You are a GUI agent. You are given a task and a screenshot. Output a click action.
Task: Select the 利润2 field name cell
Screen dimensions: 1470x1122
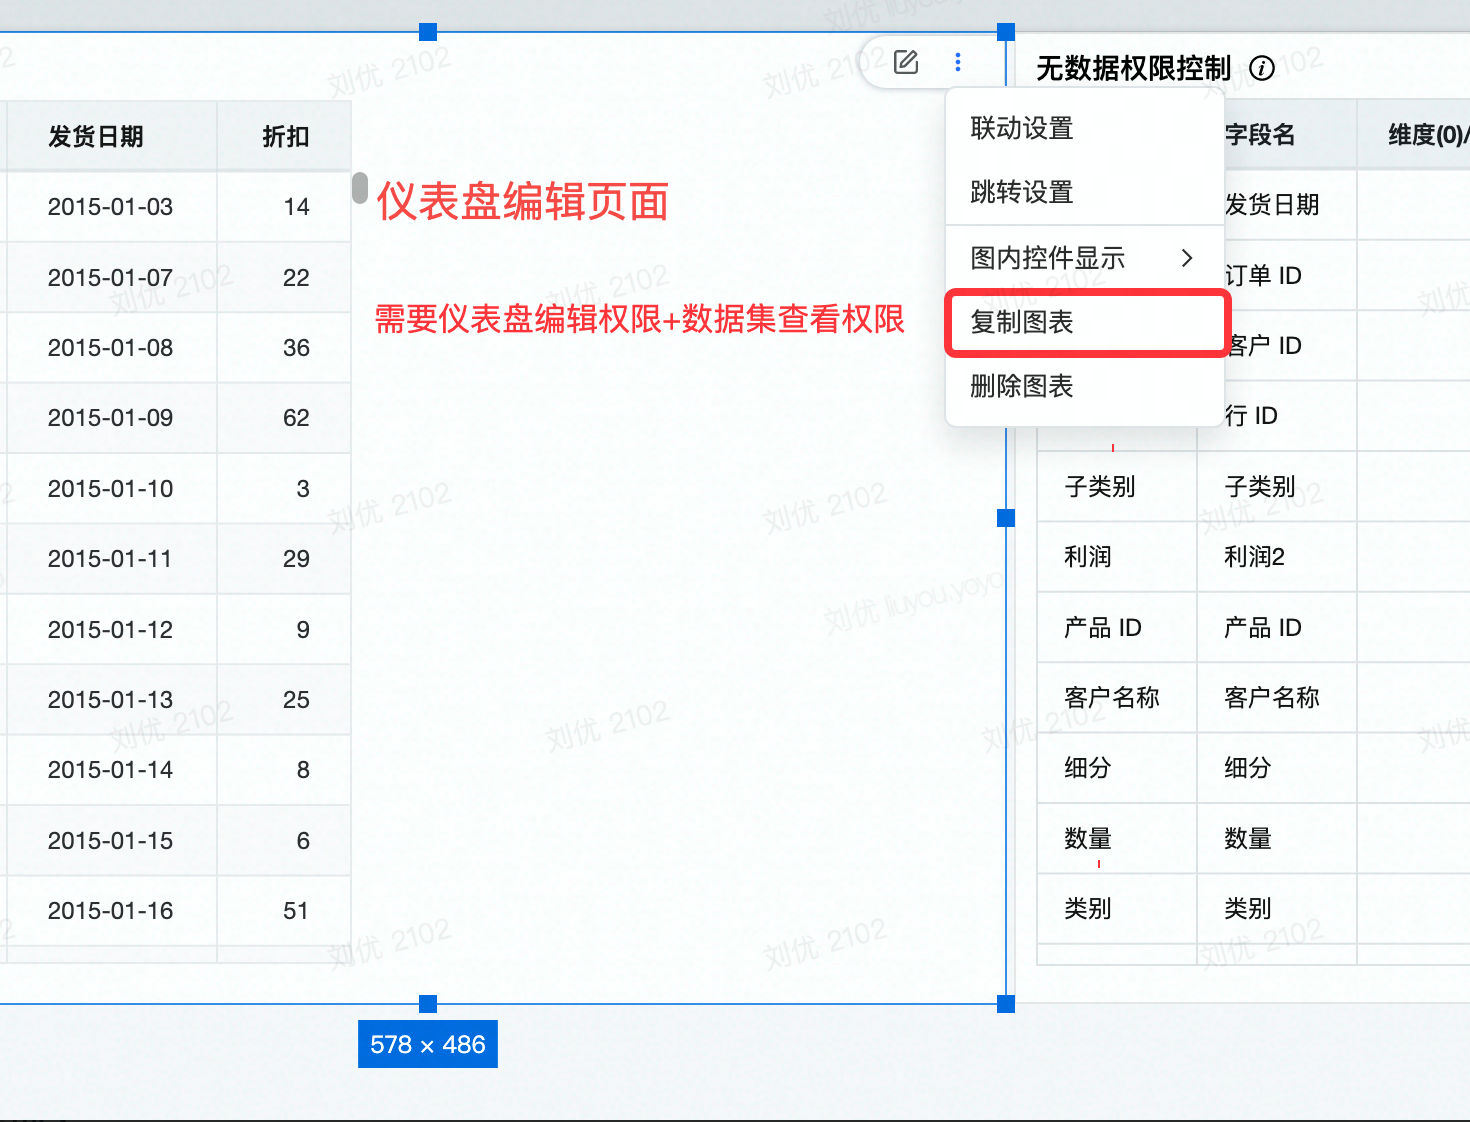coord(1254,557)
